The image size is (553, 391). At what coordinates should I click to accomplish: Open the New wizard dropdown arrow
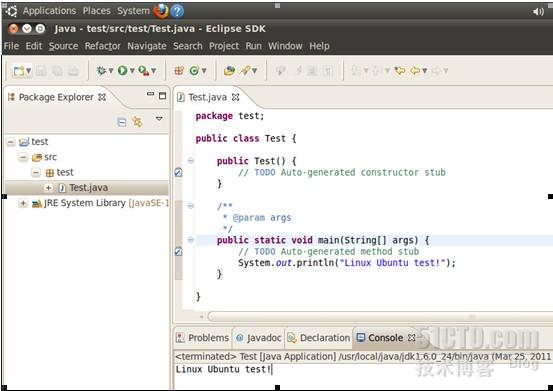click(x=29, y=71)
